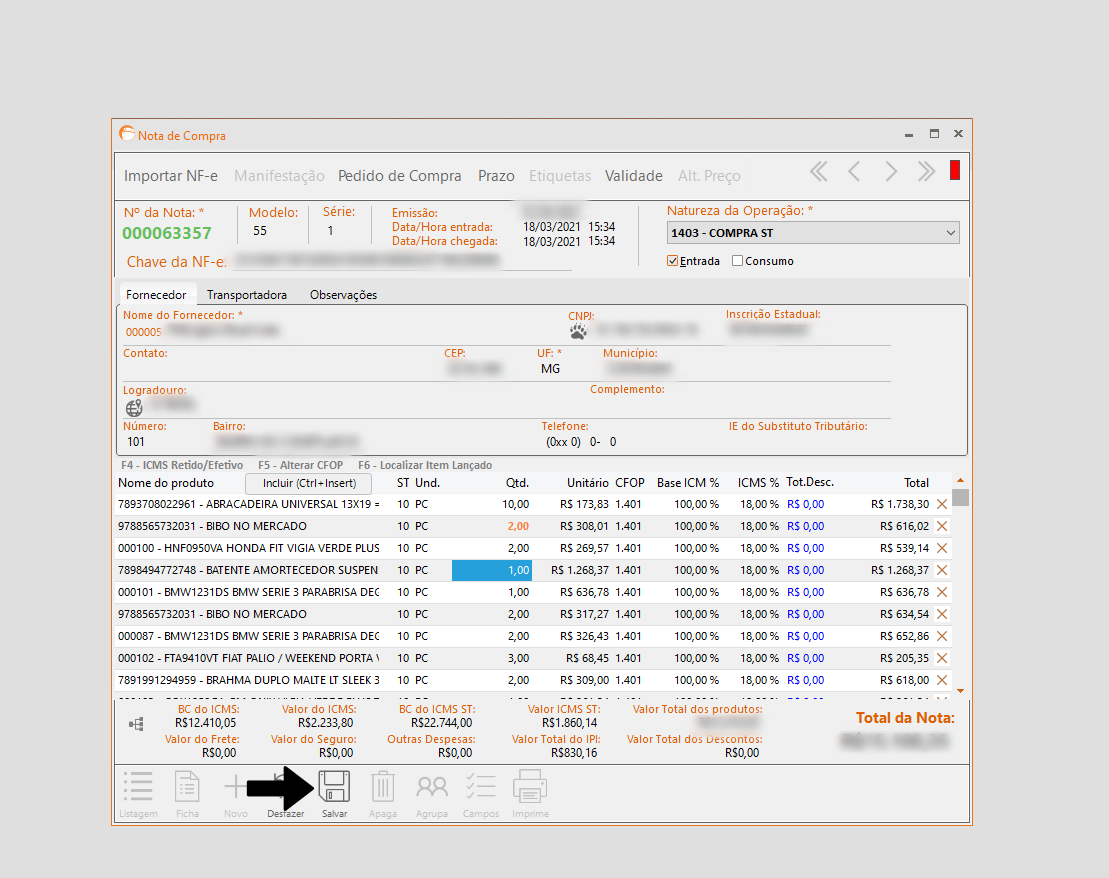Go to last record double-arrow
Screen dimensions: 1109x878
pos(927,171)
